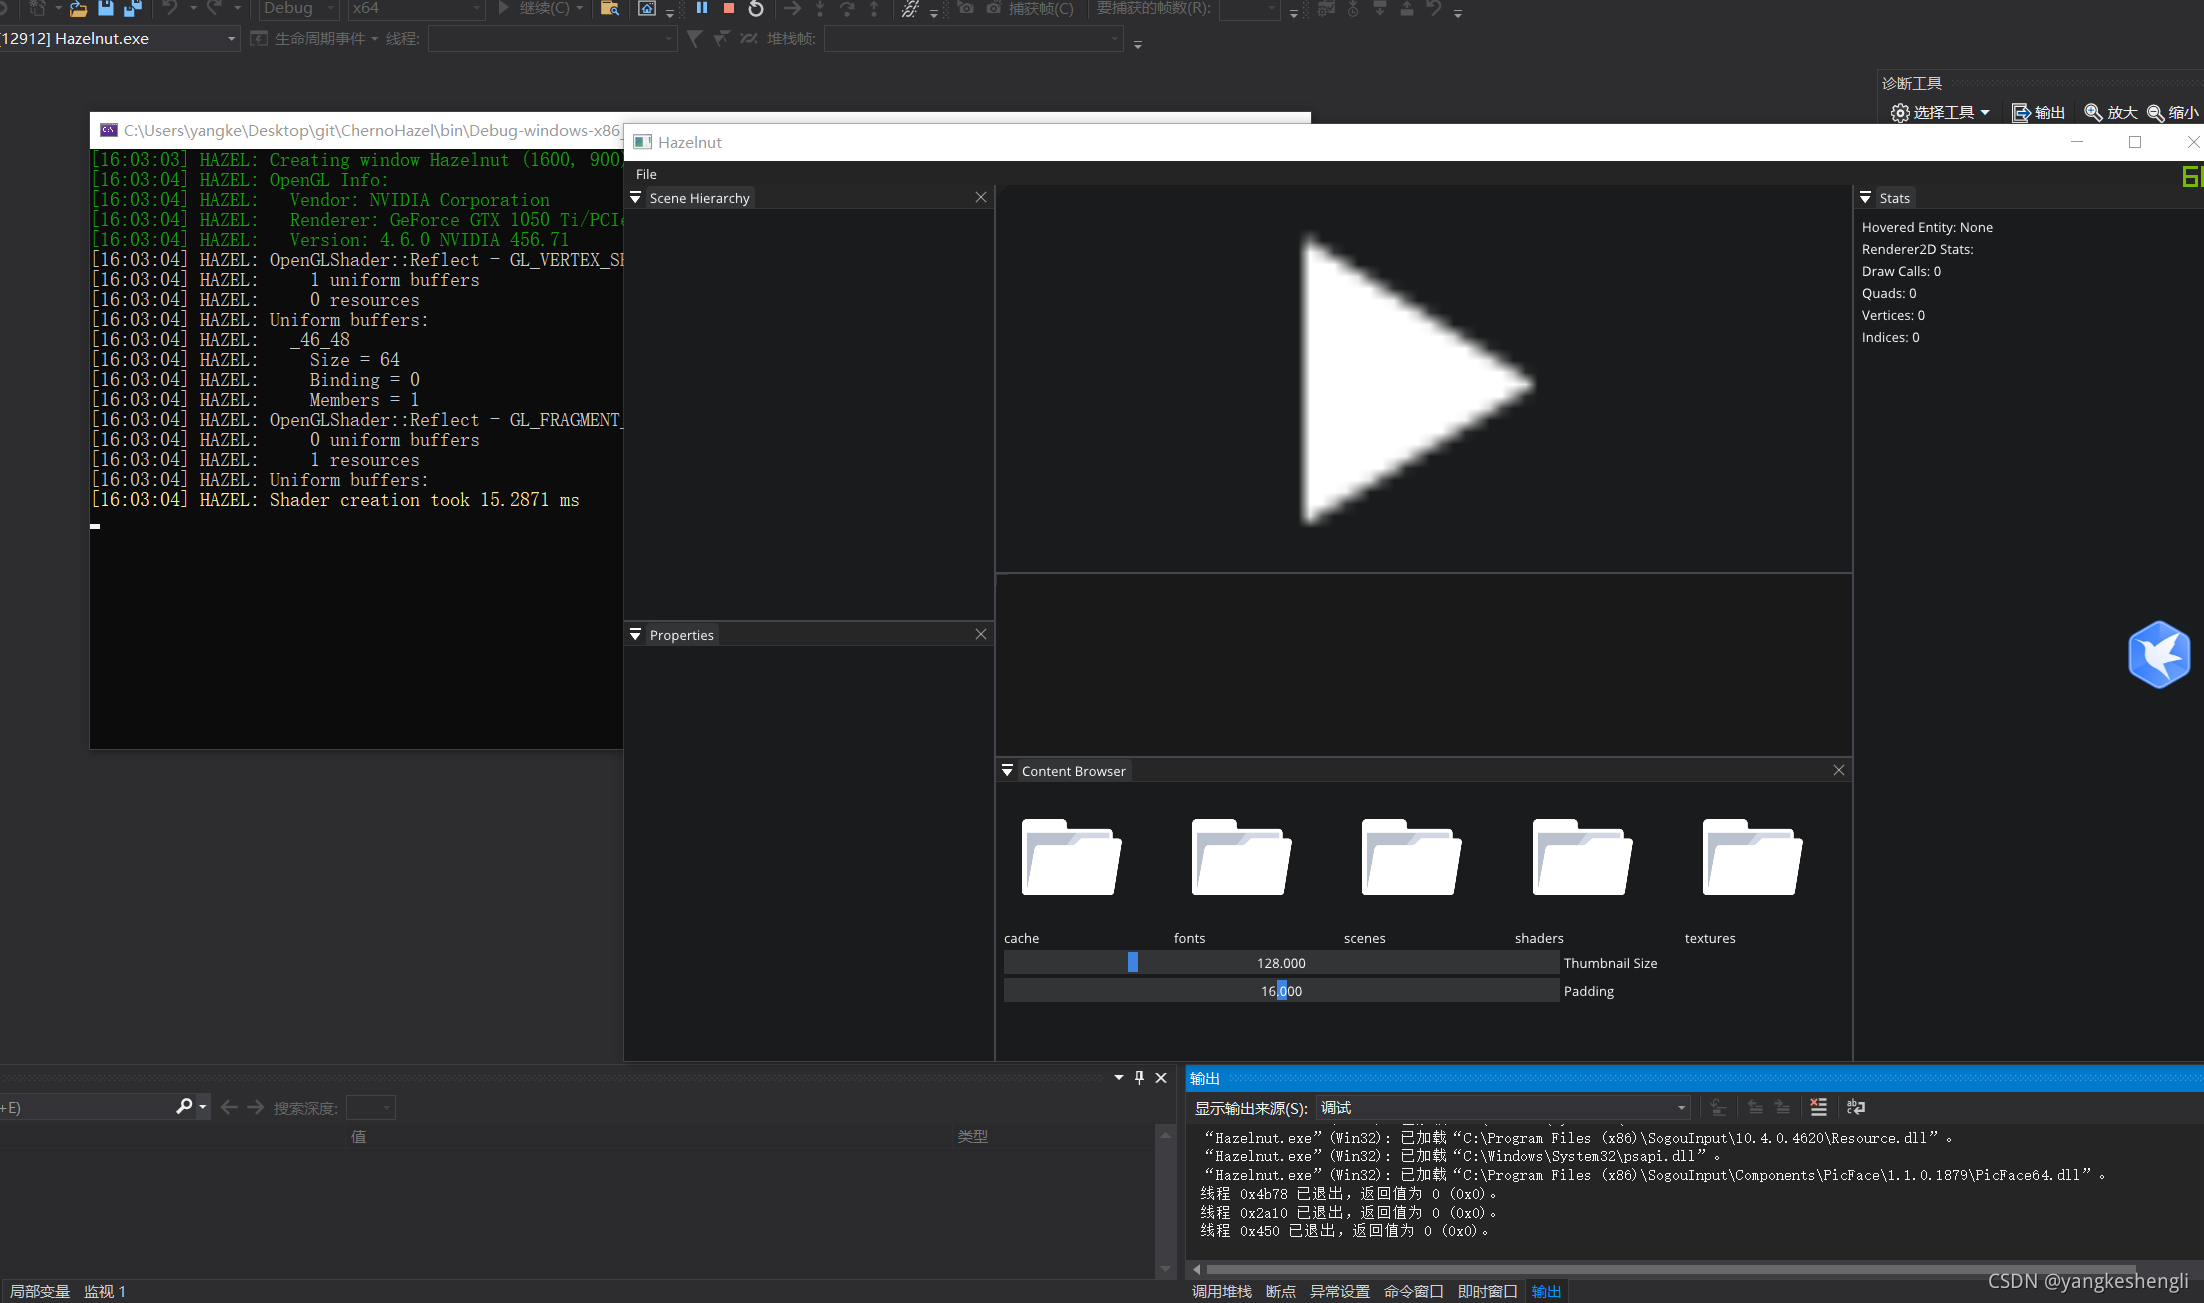The height and width of the screenshot is (1303, 2204).
Task: Switch to the 断点 tab
Action: coord(1281,1291)
